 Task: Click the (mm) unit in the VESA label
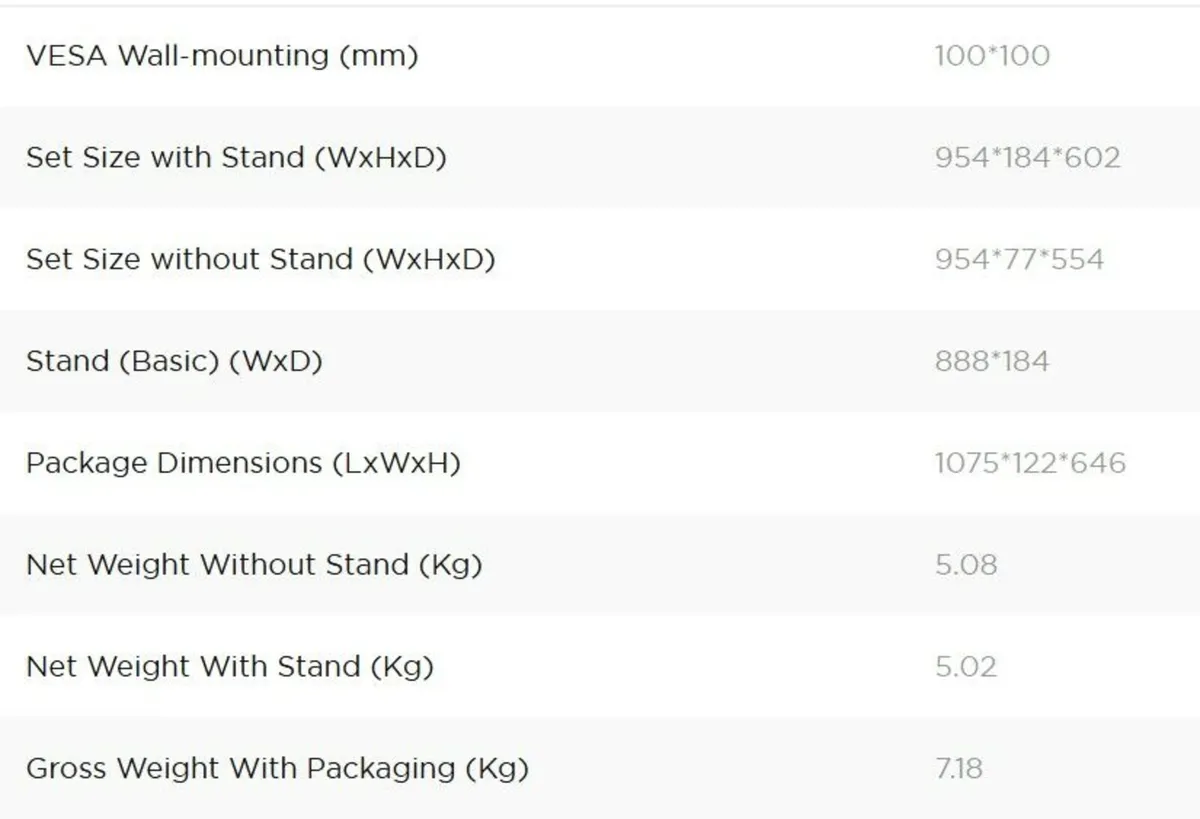coord(378,55)
